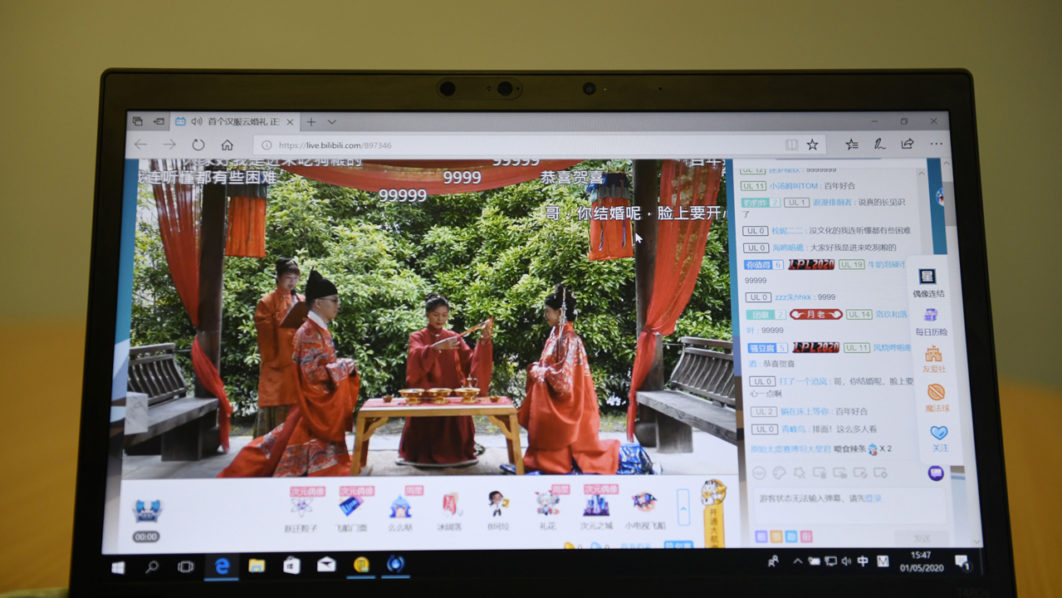
Task: Mute the tab using its speaker icon
Action: (196, 122)
